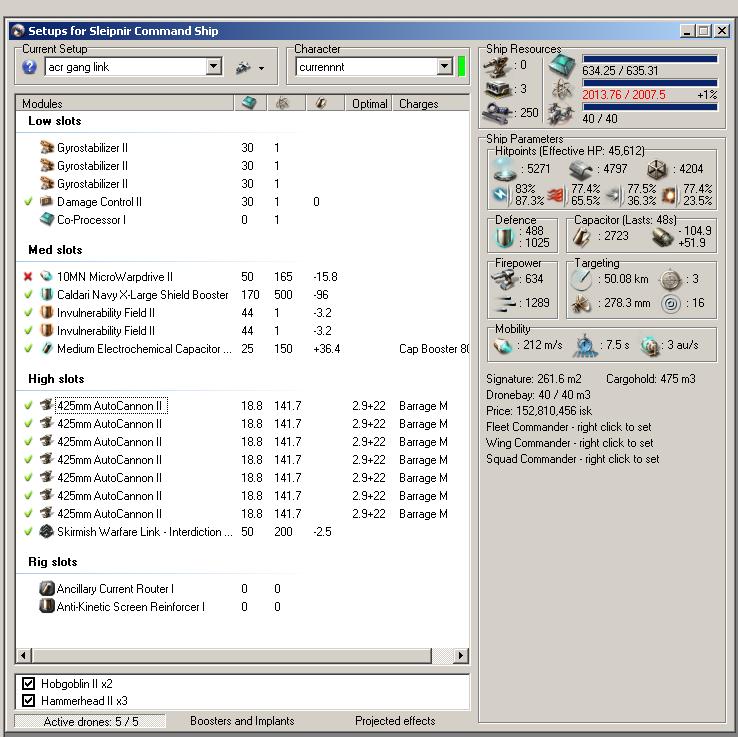738x737 pixels.
Task: Click the powergrid usage bar above 2013.76 / 2007.5
Action: [x=650, y=83]
